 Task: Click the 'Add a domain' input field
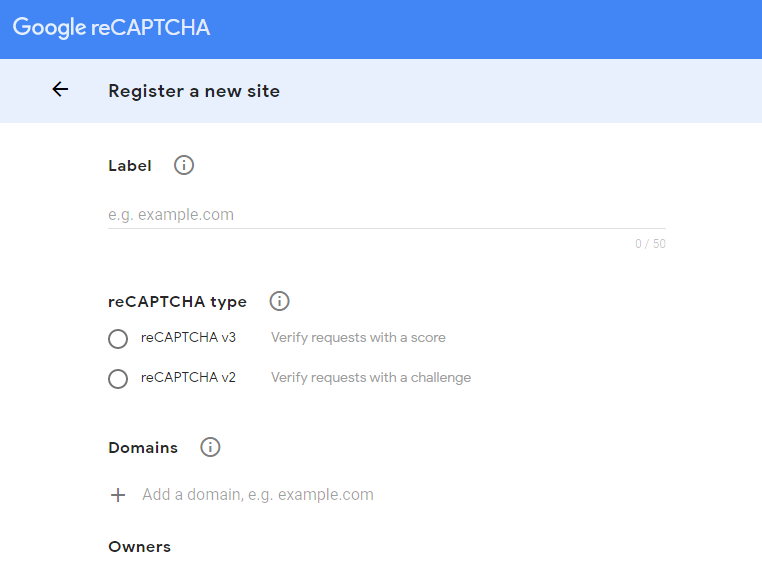coord(258,495)
